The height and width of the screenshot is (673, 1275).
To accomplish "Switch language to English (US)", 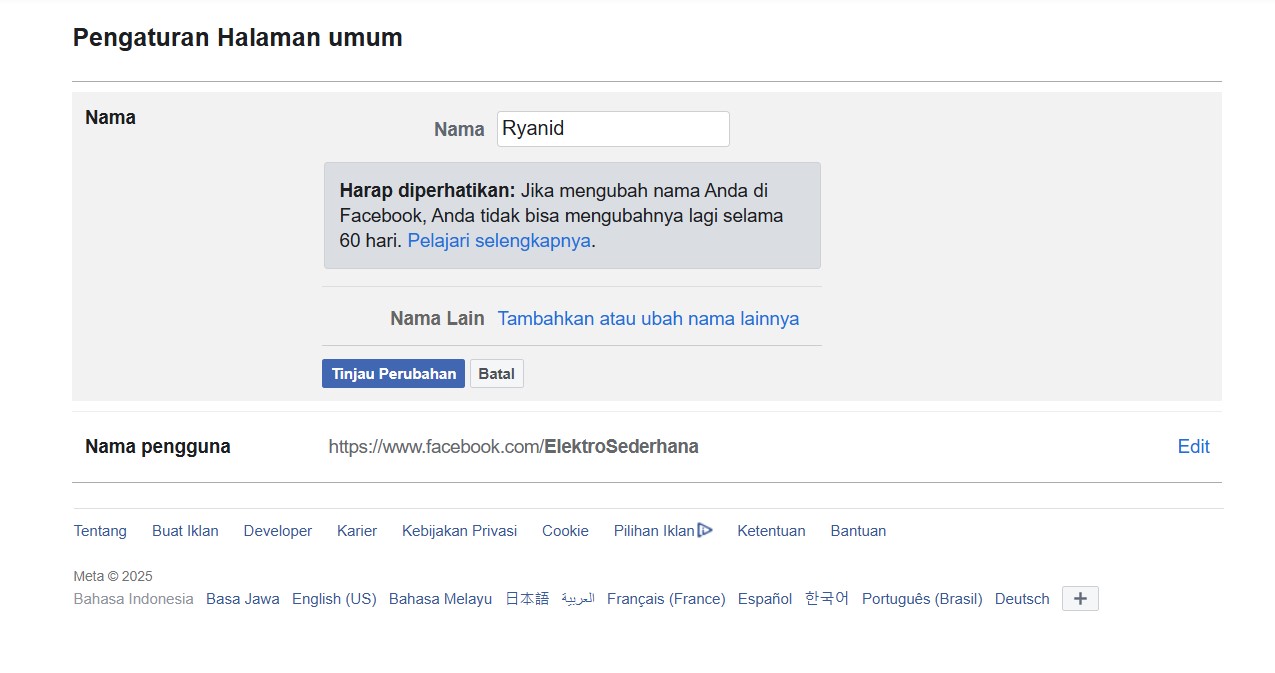I will pyautogui.click(x=334, y=599).
